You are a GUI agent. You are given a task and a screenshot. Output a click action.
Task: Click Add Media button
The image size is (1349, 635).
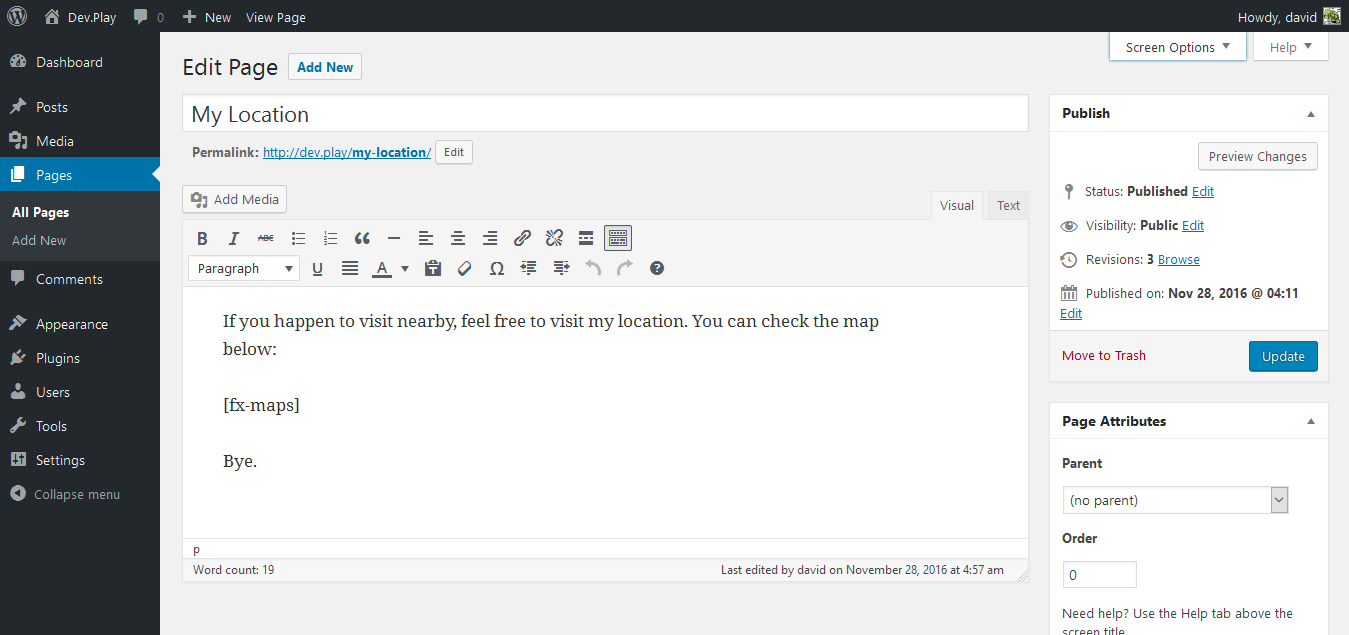coord(234,199)
